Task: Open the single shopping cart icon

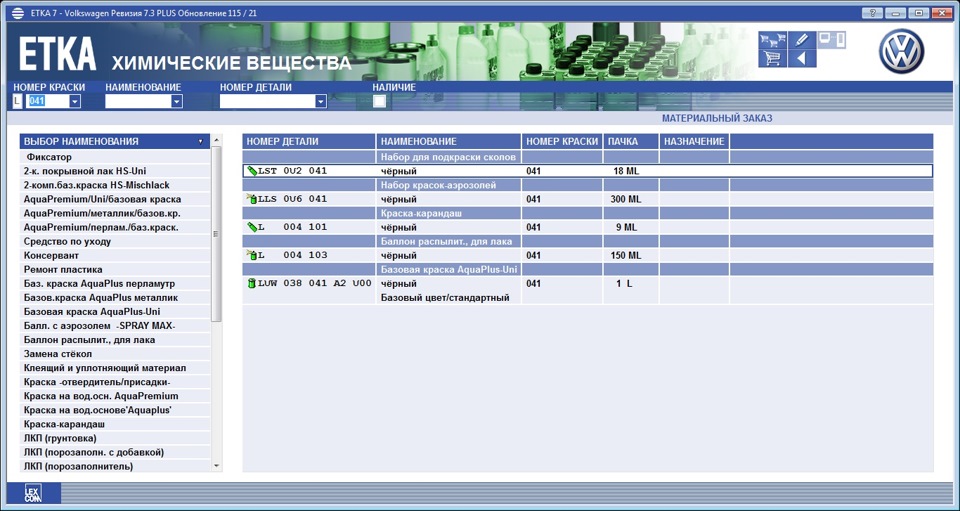Action: point(772,59)
